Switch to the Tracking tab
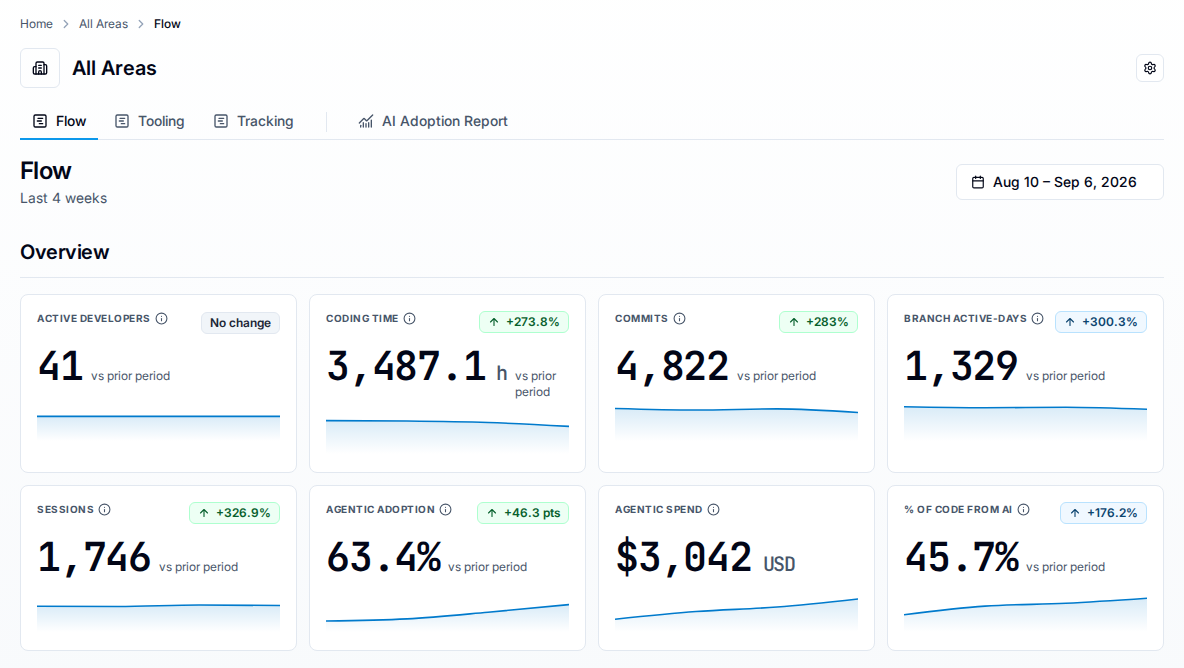This screenshot has height=668, width=1184. point(254,122)
